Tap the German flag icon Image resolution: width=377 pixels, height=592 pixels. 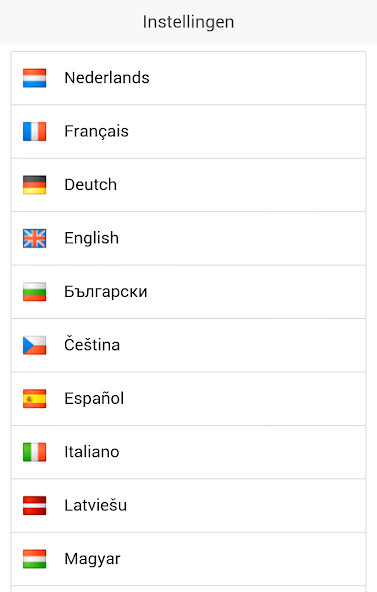pos(34,185)
